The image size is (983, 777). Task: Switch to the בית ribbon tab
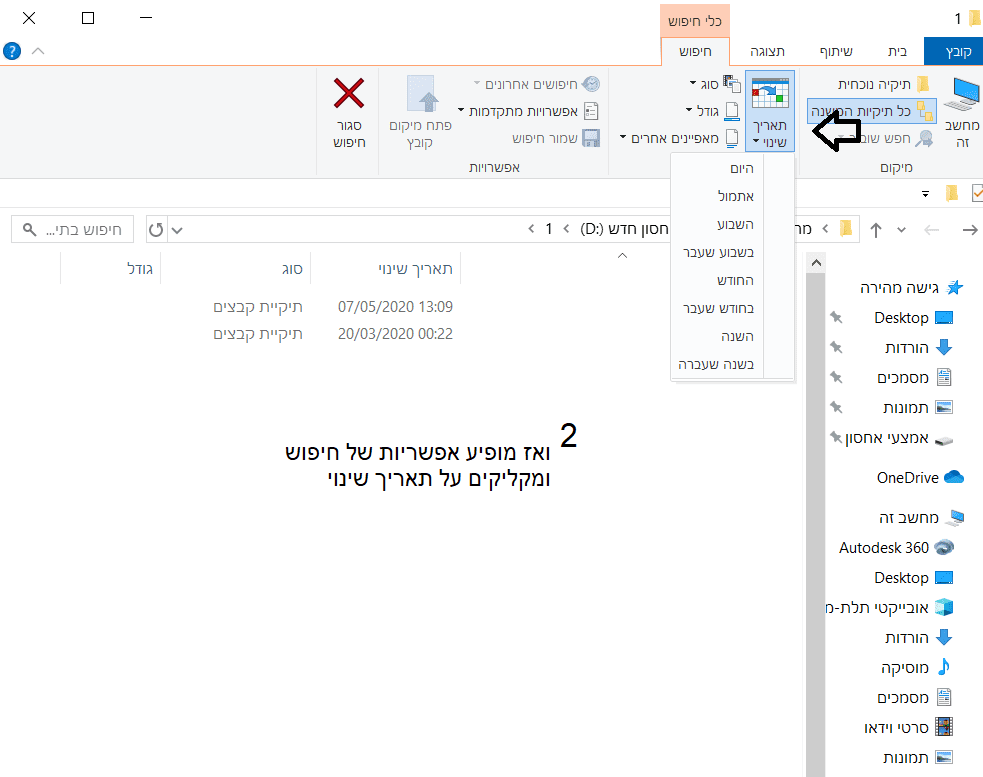(x=897, y=51)
